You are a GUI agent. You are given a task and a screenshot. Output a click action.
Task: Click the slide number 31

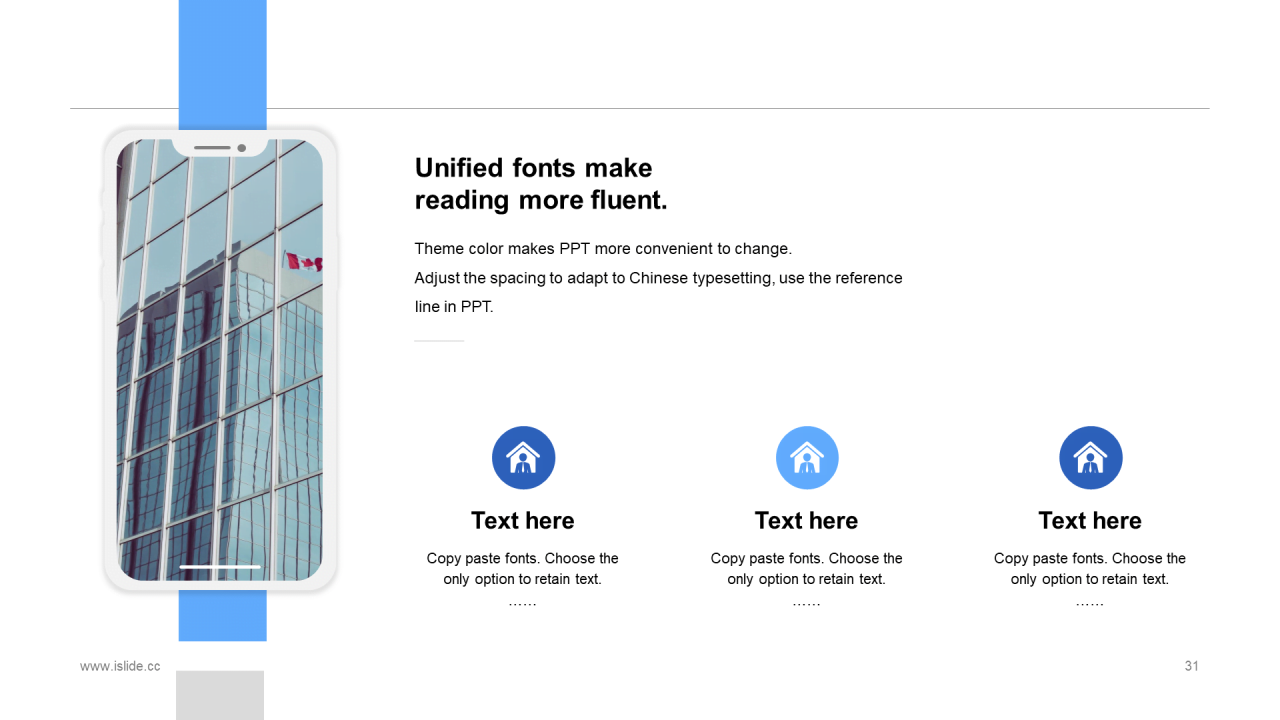(x=1191, y=666)
